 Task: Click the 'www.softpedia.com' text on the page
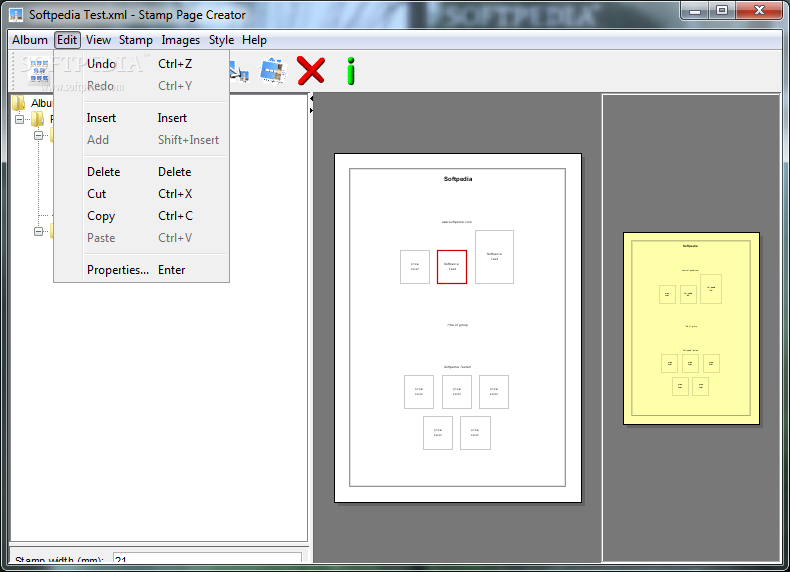[x=457, y=222]
